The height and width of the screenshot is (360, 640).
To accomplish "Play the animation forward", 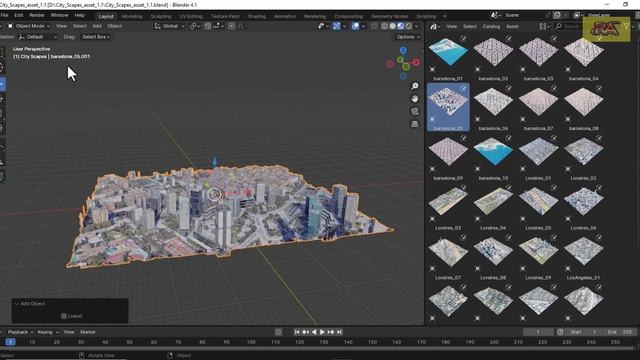I will pos(322,332).
